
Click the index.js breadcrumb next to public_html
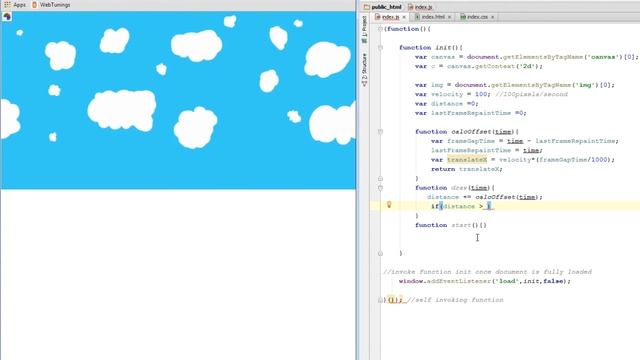tap(420, 7)
